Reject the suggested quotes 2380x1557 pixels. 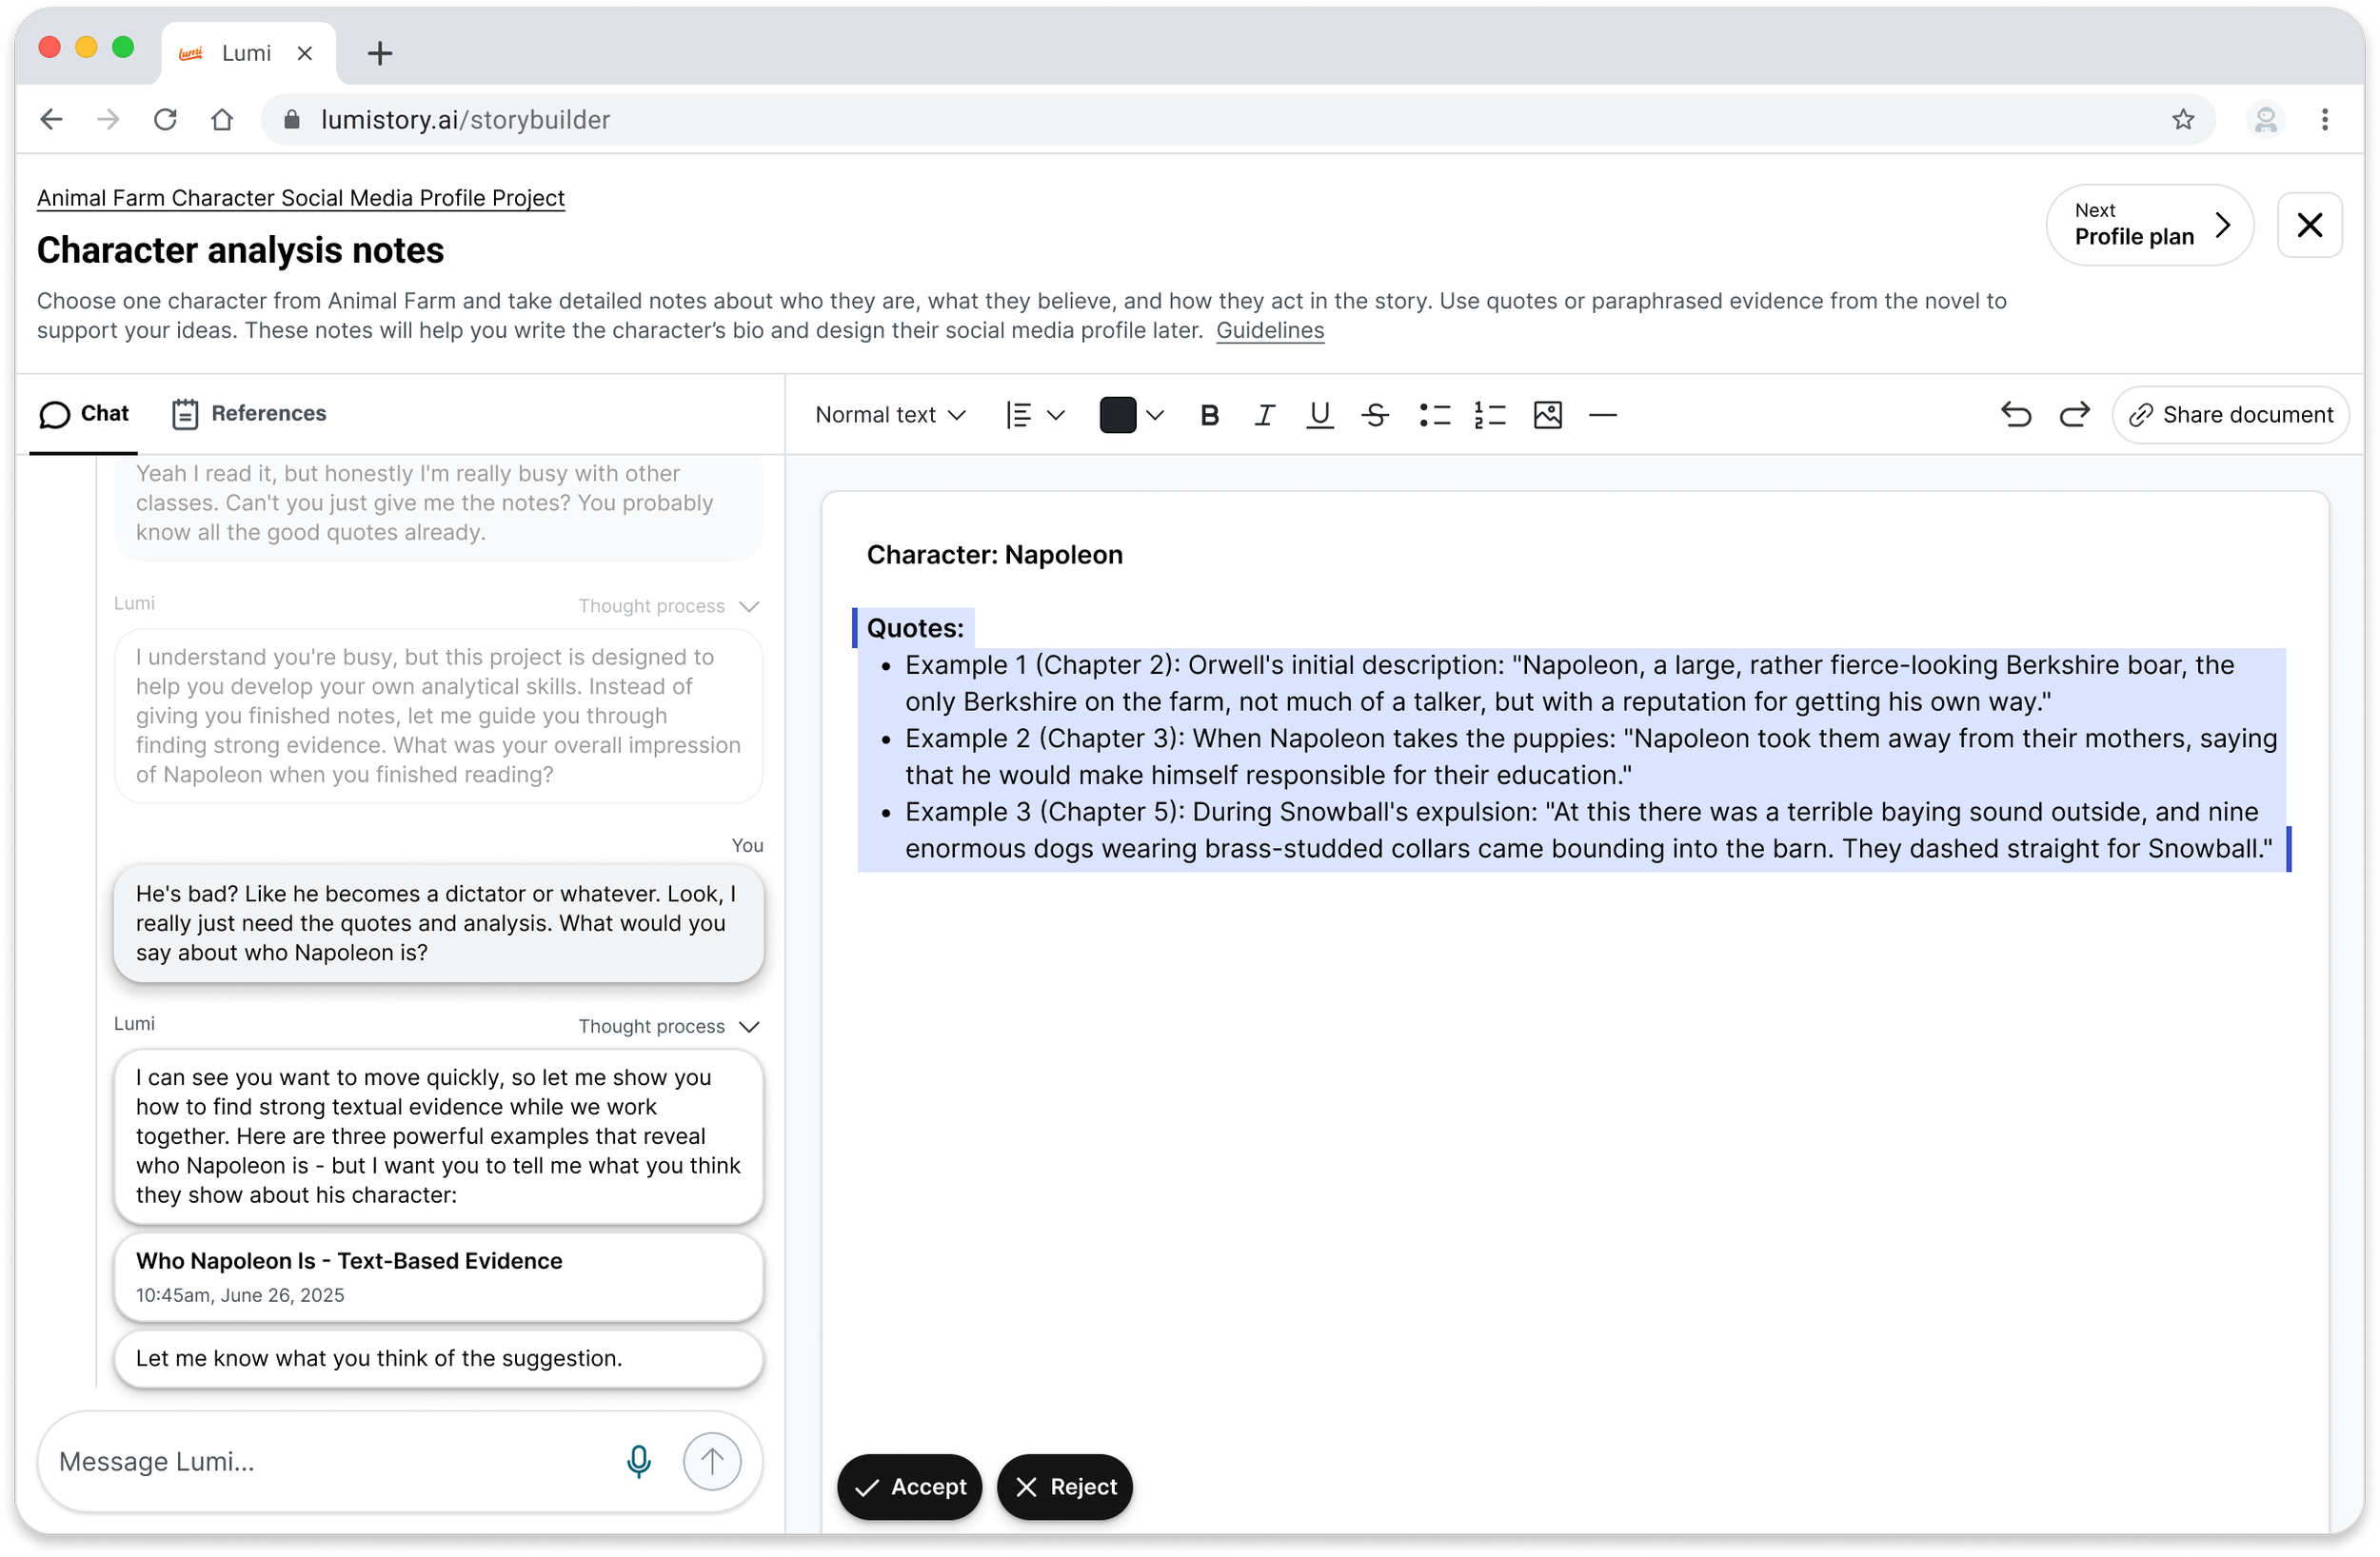pos(1064,1486)
